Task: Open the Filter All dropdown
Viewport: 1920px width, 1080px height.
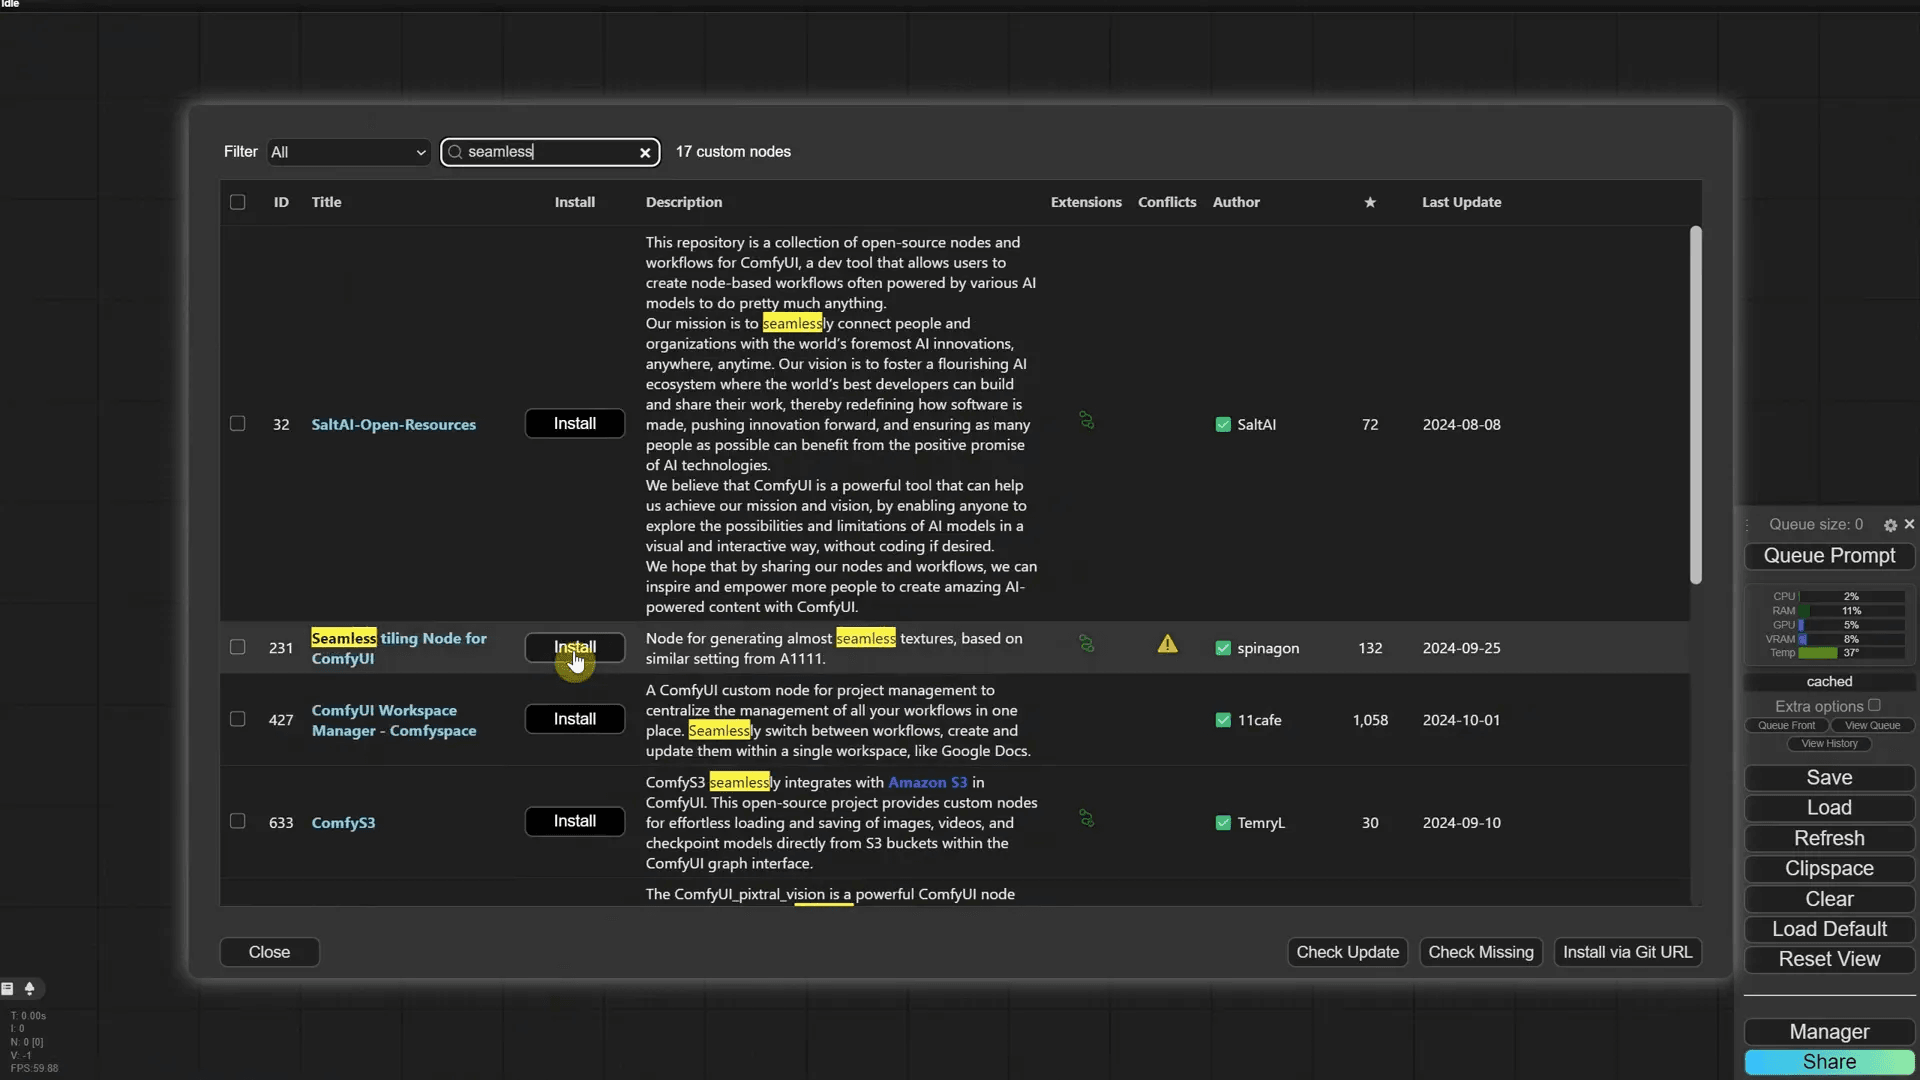Action: pos(348,152)
